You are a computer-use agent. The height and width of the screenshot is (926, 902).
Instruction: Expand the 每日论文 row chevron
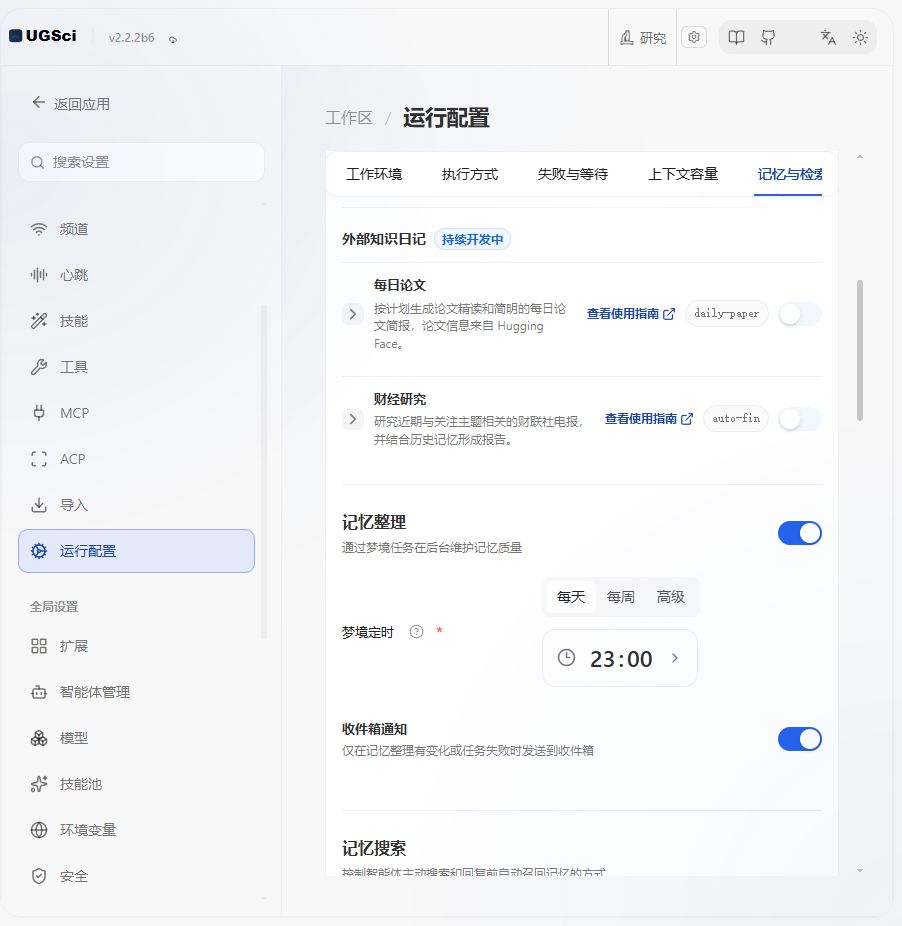coord(353,314)
